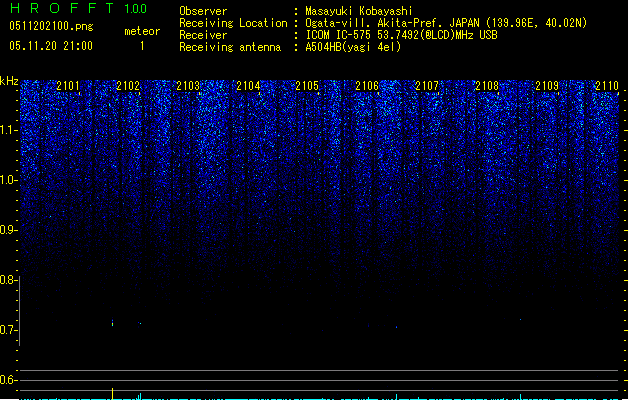This screenshot has width=629, height=400.
Task: Click the meteor echo spot after 2101
Action: point(112,323)
